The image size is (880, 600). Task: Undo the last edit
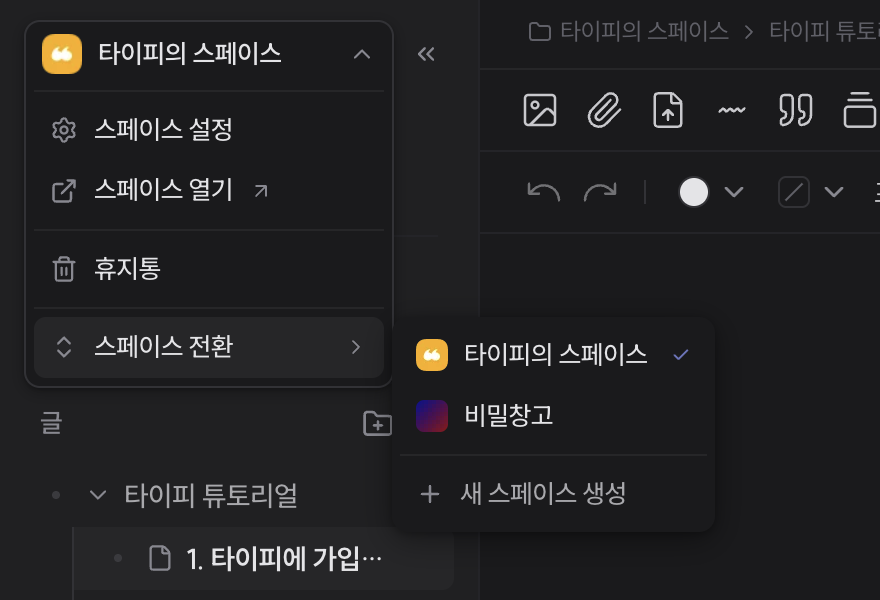[x=543, y=192]
